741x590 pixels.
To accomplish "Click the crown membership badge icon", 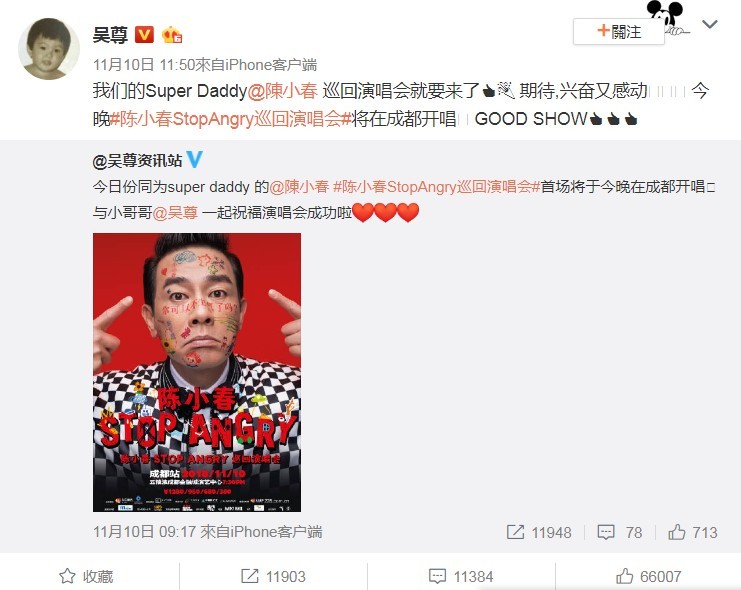I will click(172, 35).
